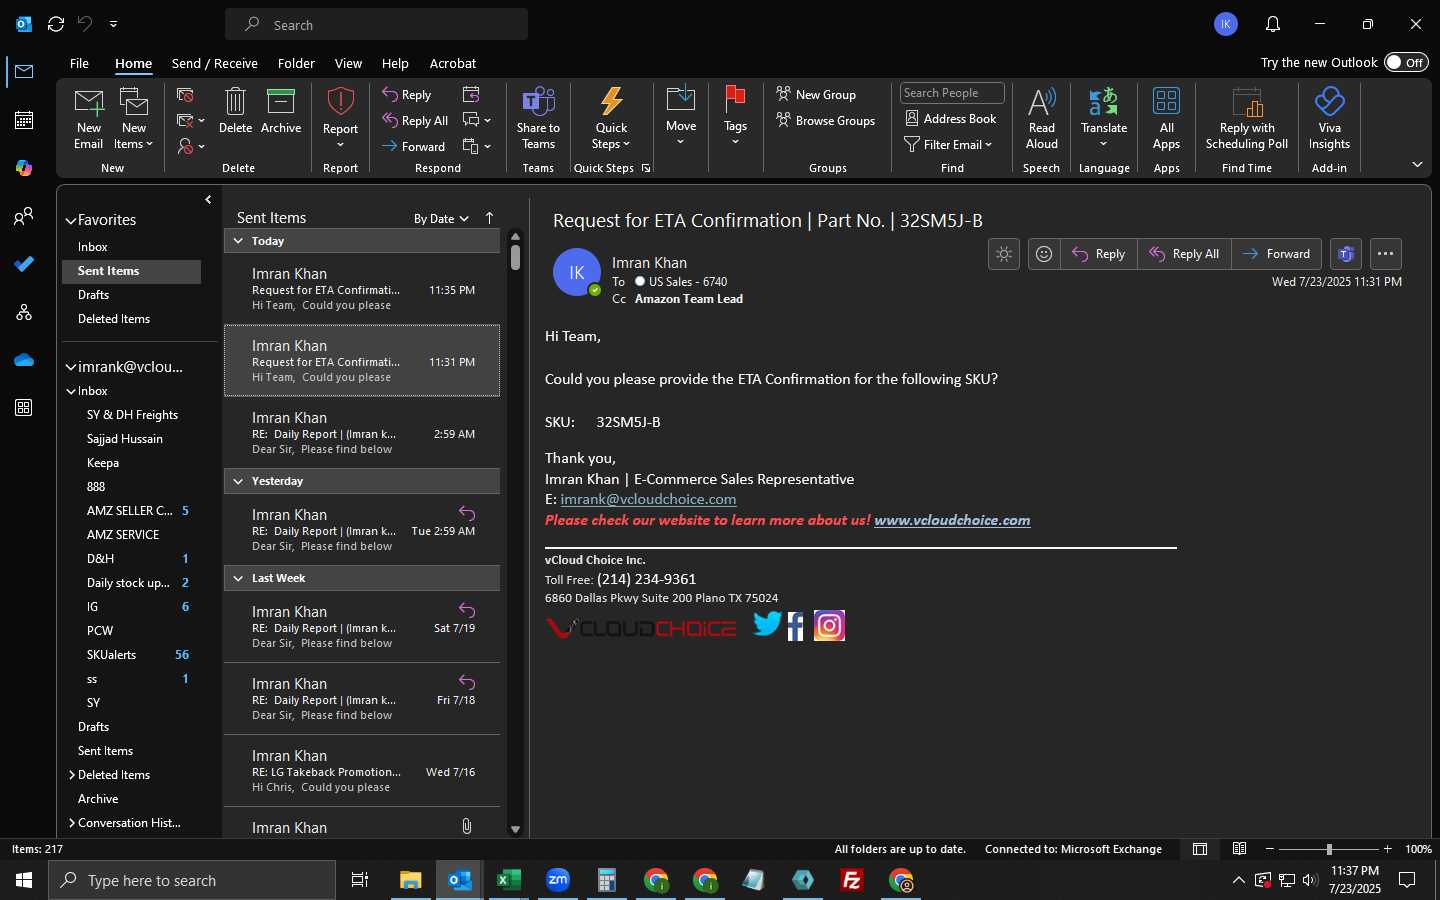Open the File menu
This screenshot has height=900, width=1440.
(79, 63)
